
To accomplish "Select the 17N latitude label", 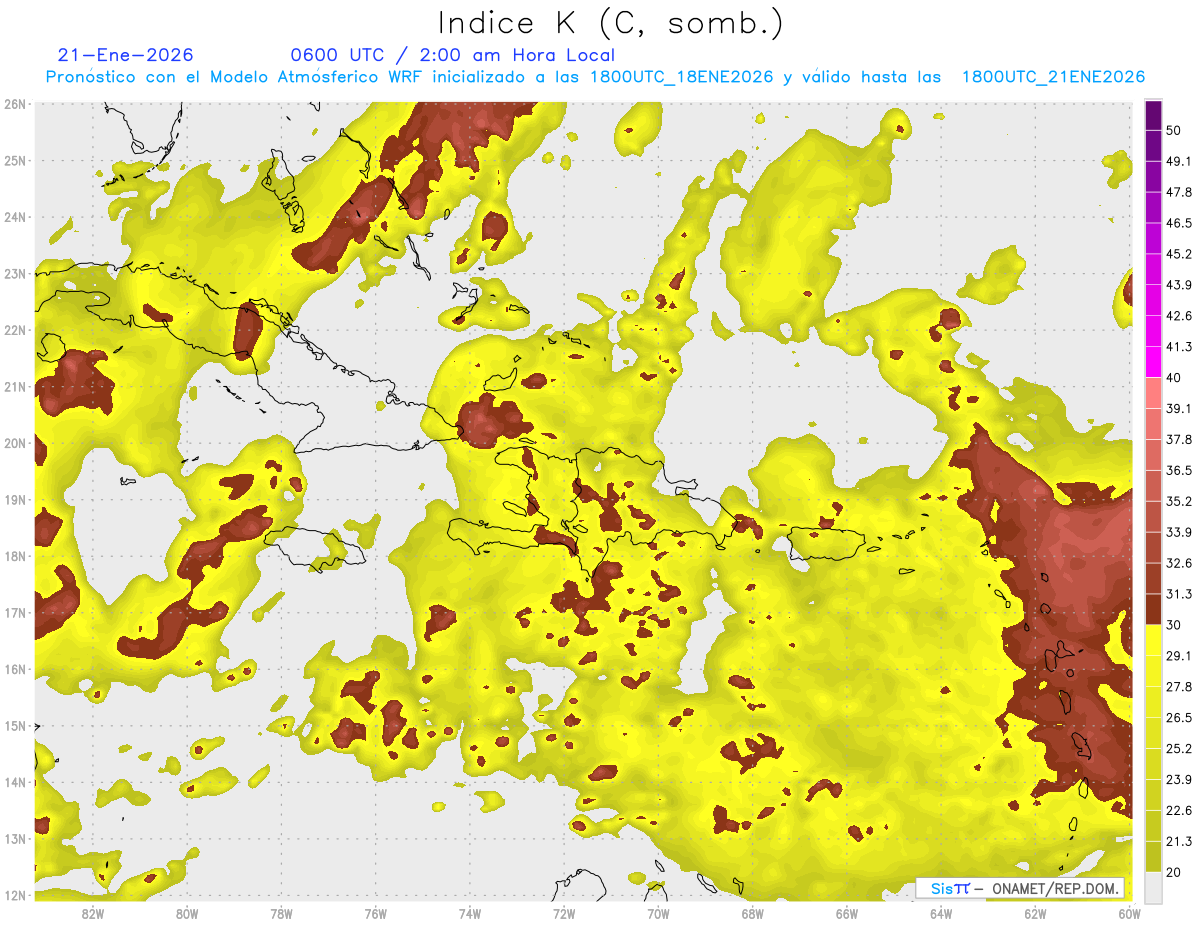I will click(x=14, y=612).
